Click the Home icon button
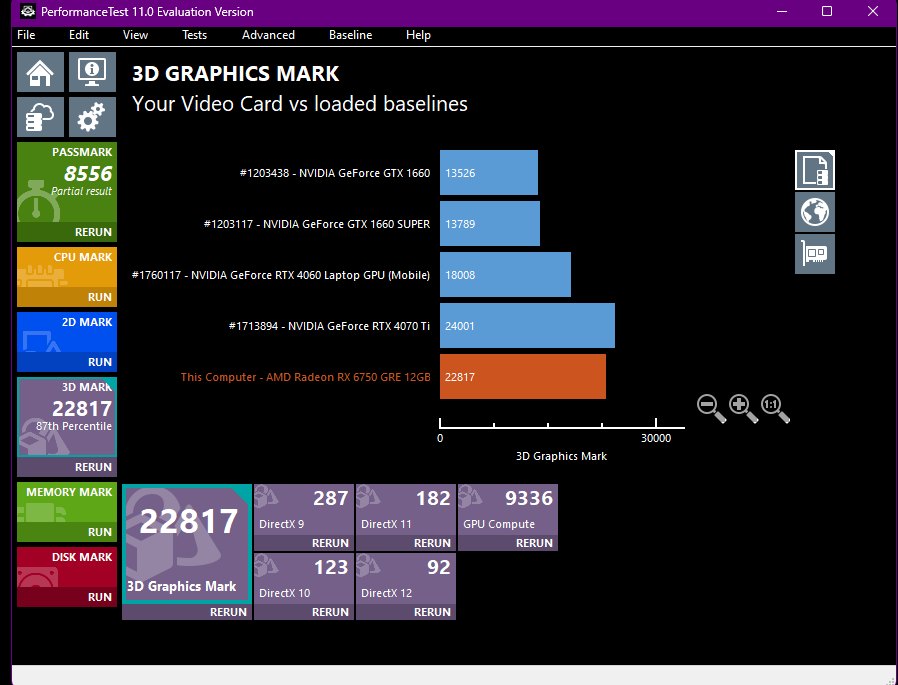The height and width of the screenshot is (685, 898). tap(40, 72)
